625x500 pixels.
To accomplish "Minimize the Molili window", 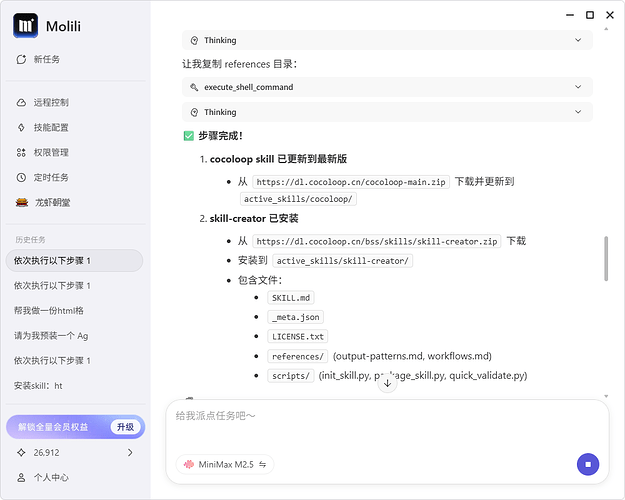I will click(x=570, y=15).
